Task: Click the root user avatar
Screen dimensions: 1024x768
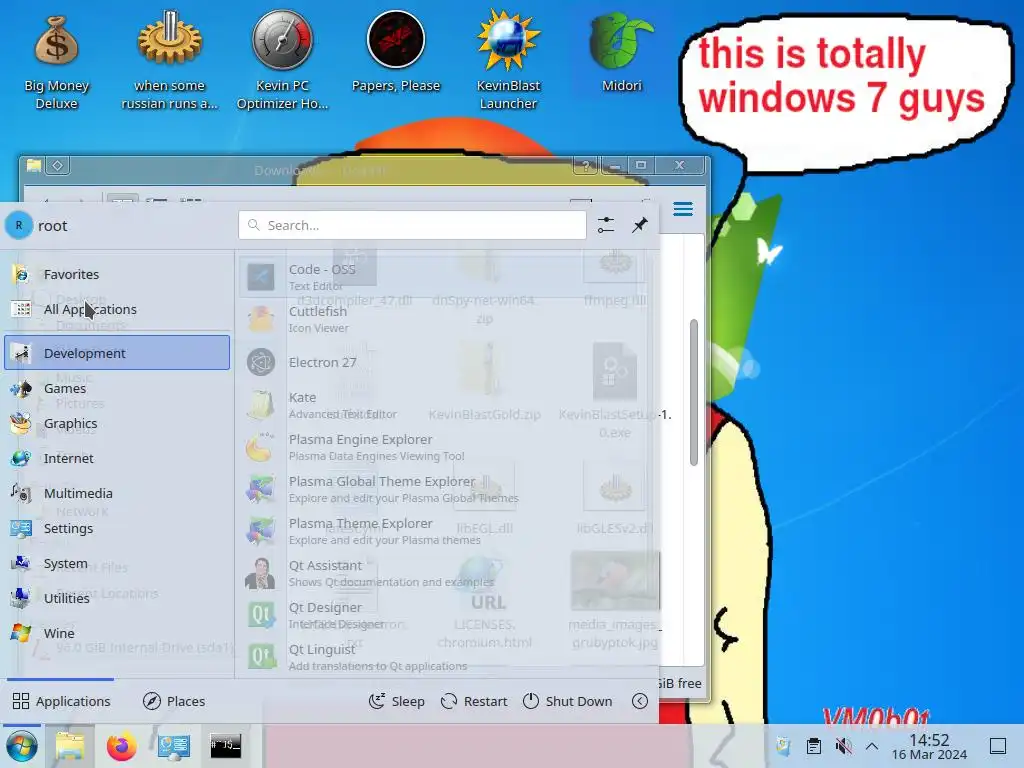Action: [x=19, y=225]
